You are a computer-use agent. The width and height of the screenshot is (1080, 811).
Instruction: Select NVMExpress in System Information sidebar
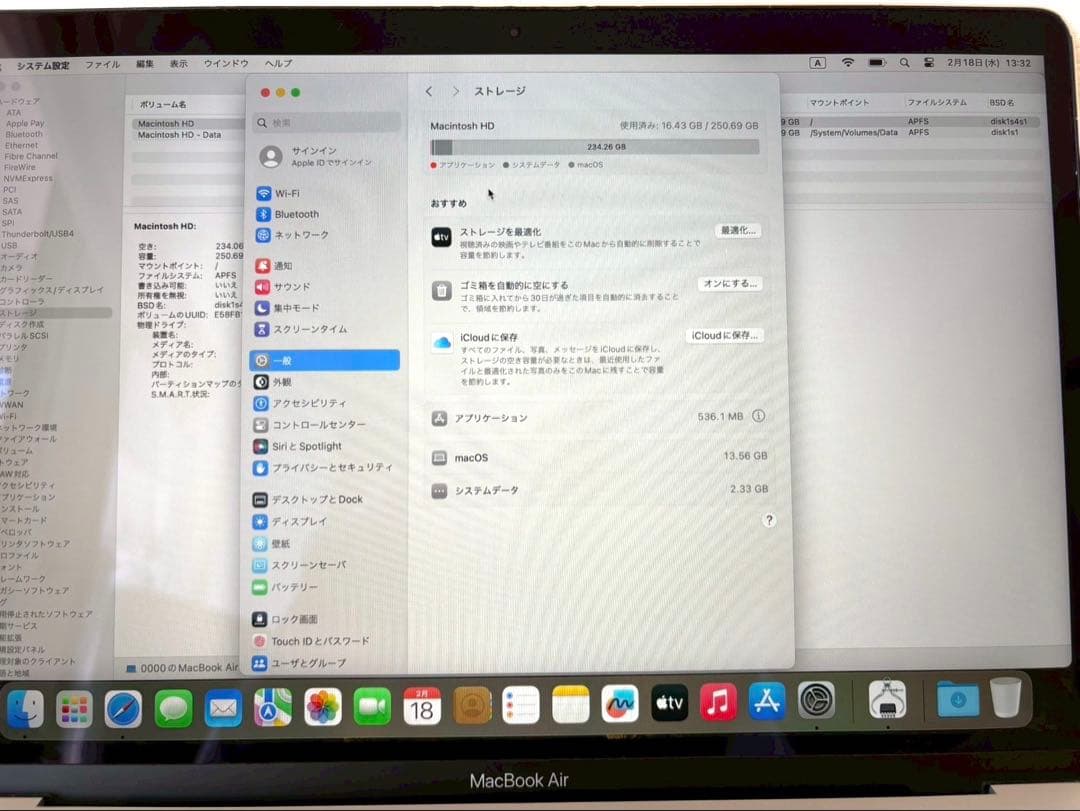tap(28, 178)
